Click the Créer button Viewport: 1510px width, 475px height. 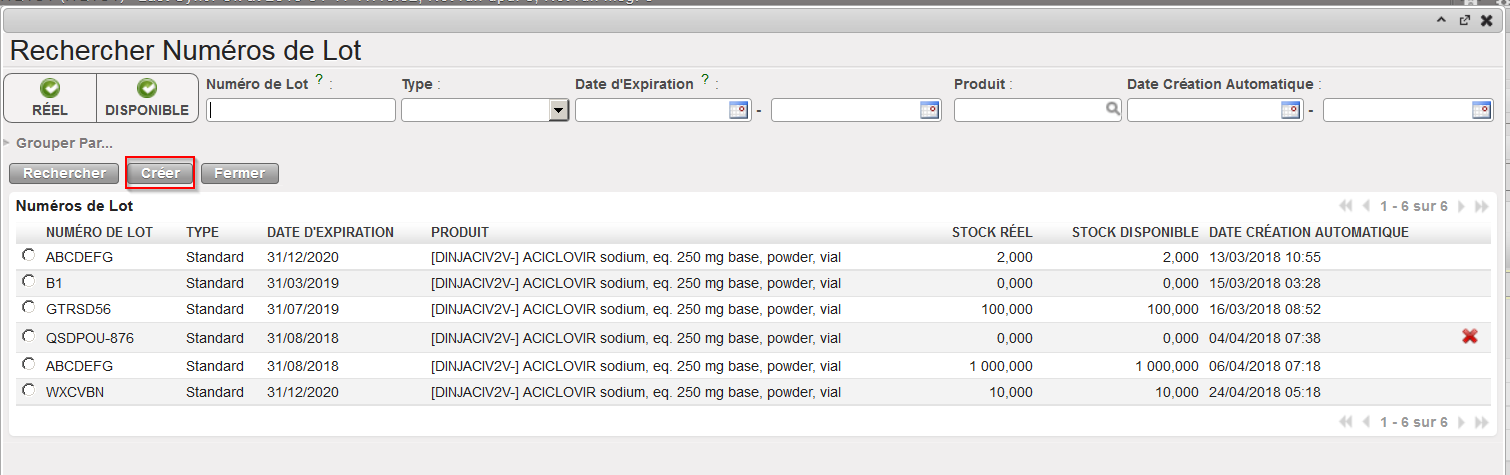click(160, 173)
